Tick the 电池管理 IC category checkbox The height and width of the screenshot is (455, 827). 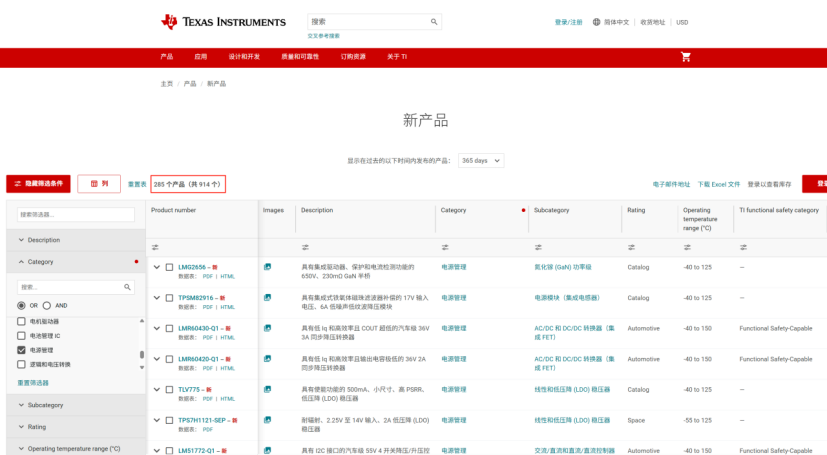tap(21, 335)
